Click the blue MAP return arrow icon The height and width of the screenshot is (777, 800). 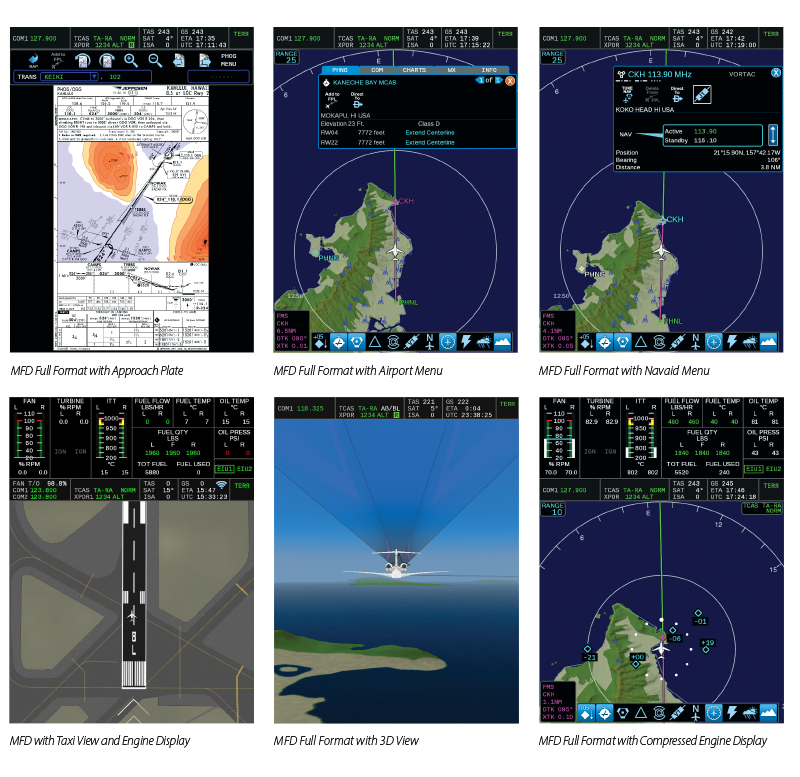(x=33, y=61)
